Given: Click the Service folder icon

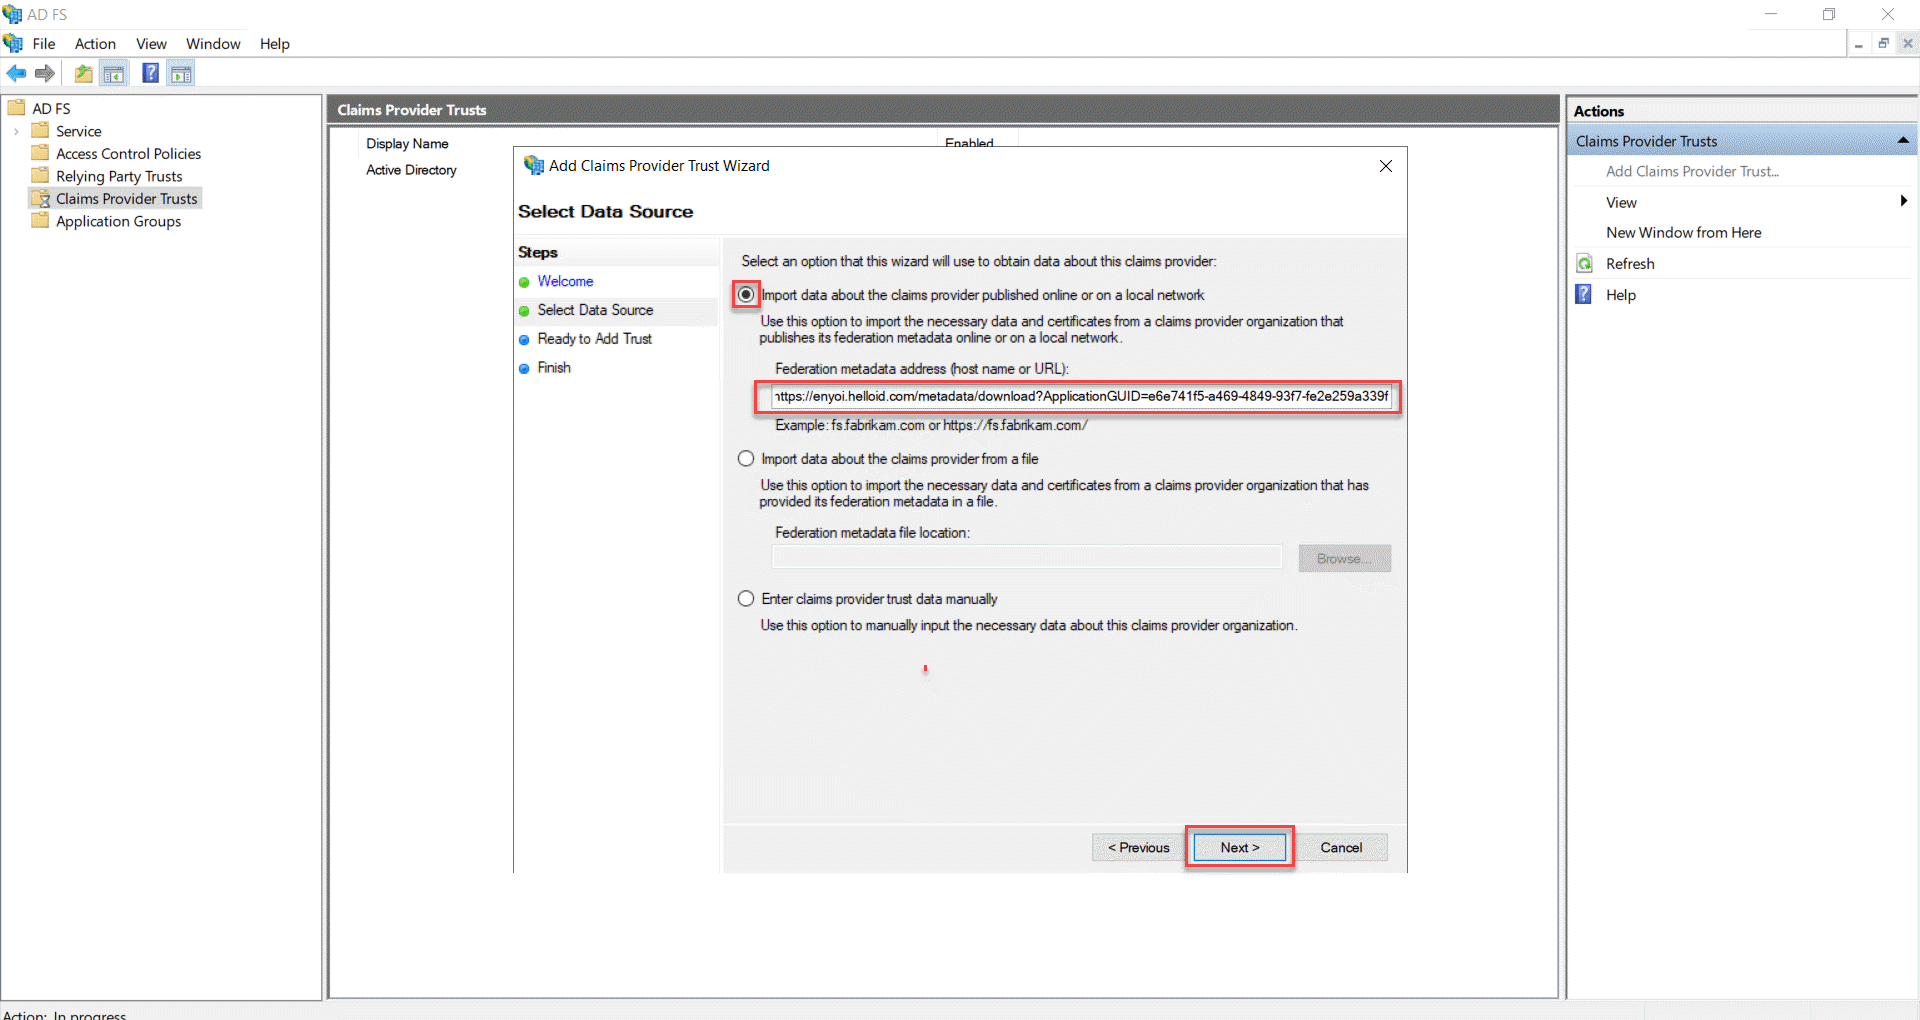Looking at the screenshot, I should pos(40,130).
